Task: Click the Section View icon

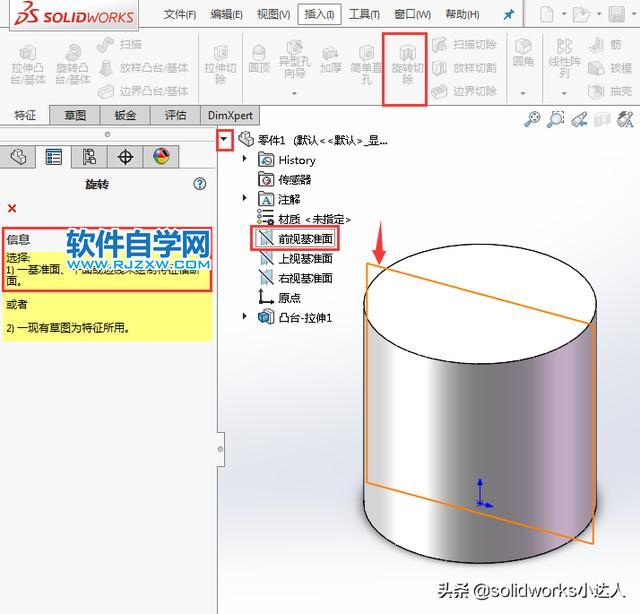Action: pos(602,120)
